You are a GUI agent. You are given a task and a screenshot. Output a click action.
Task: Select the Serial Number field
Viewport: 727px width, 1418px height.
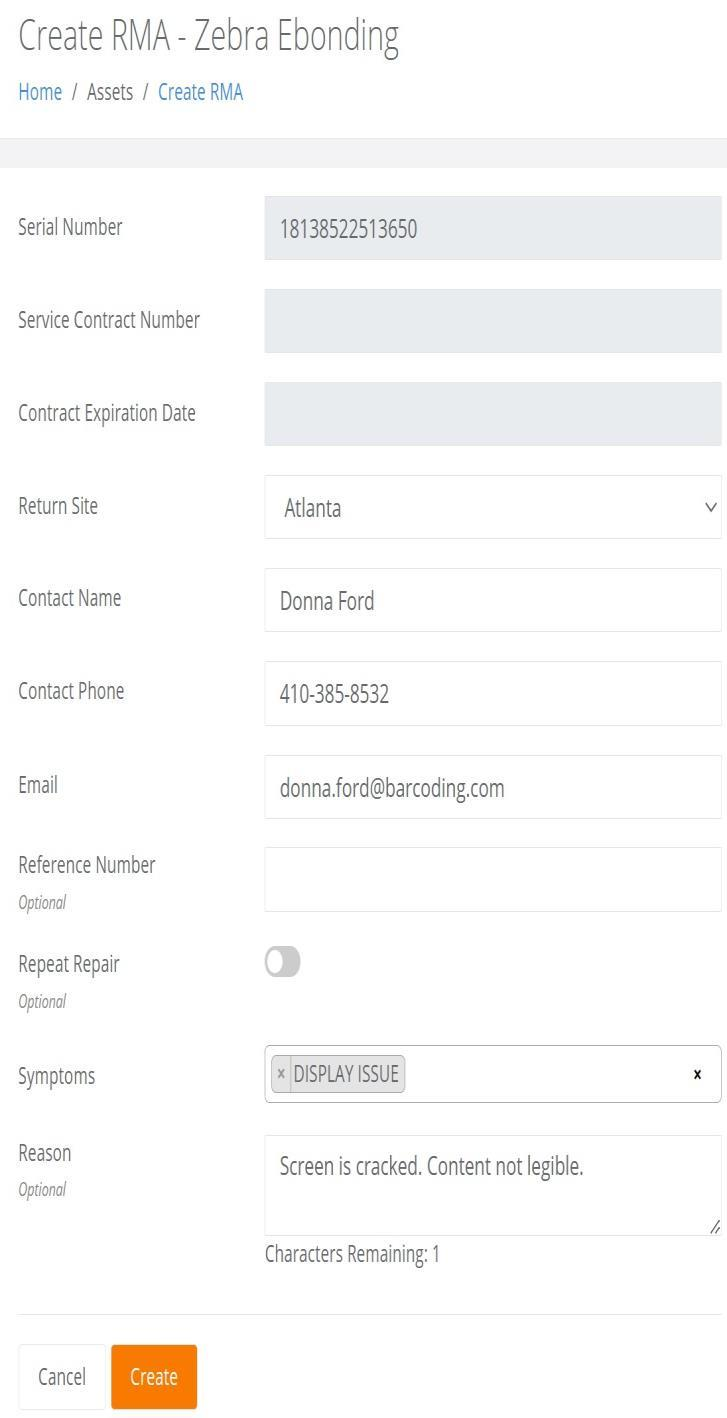coord(493,228)
